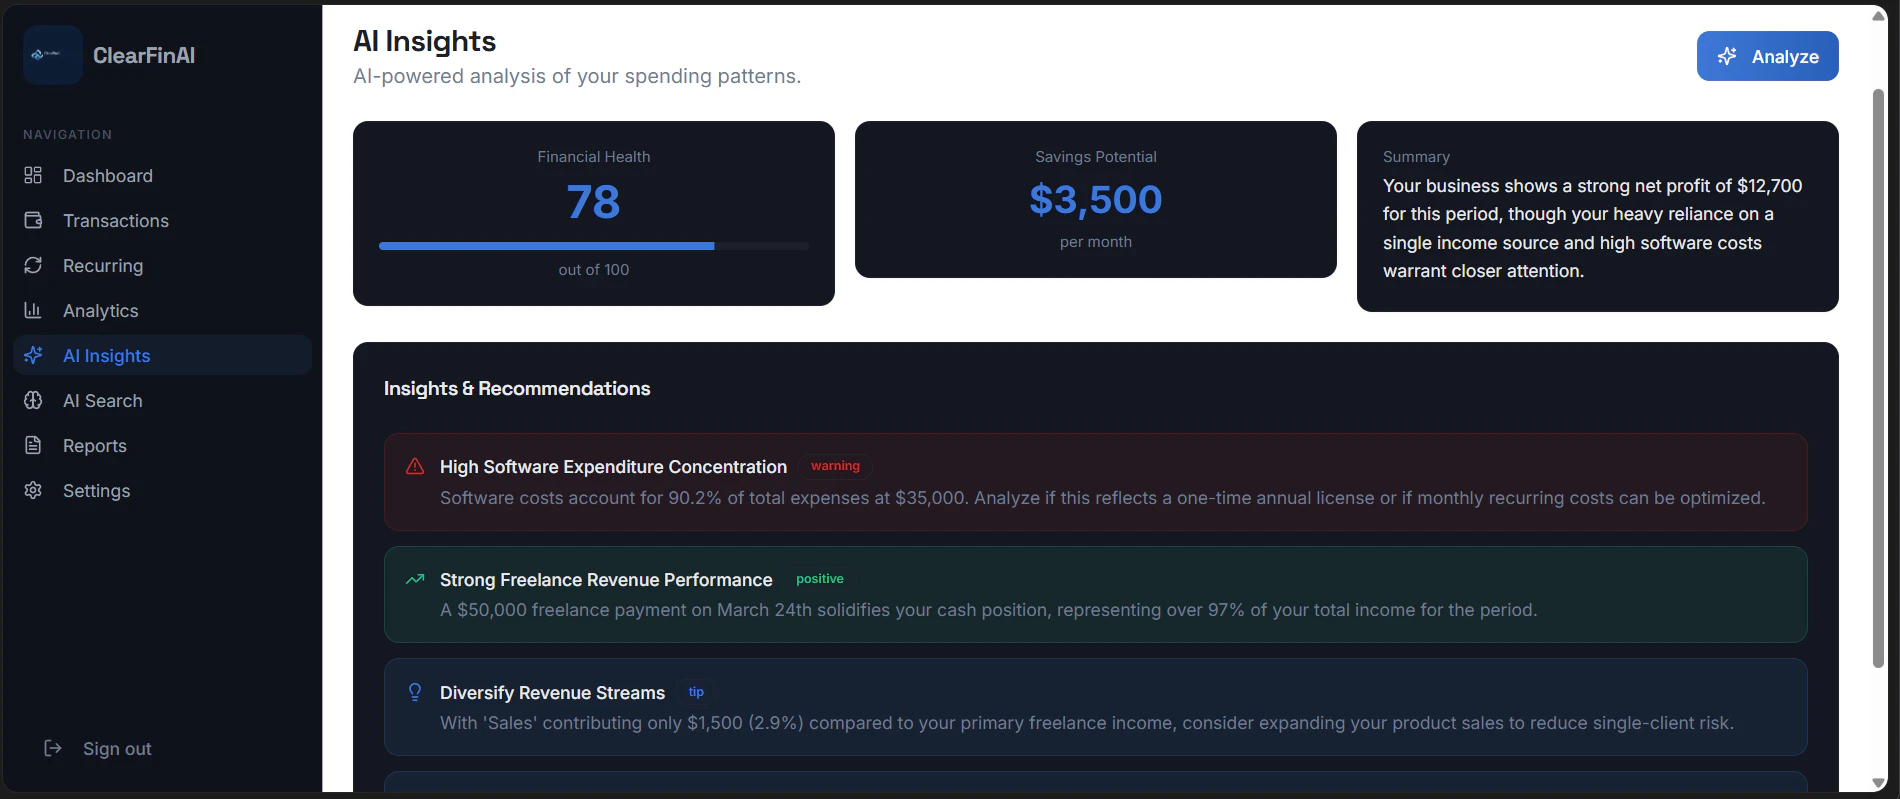
Task: Click the Insights & Recommendations heading
Action: [x=517, y=388]
